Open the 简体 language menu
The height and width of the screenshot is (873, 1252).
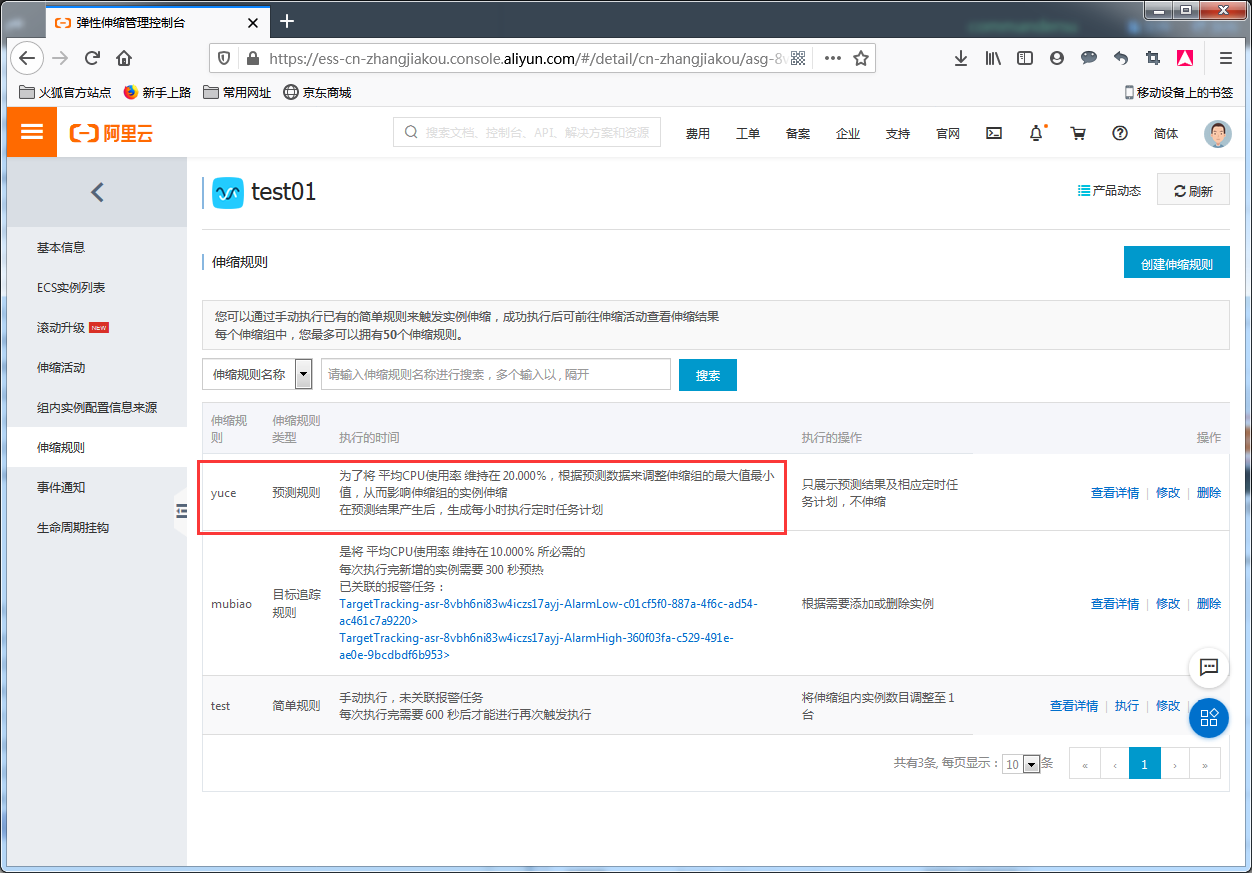coord(1165,133)
